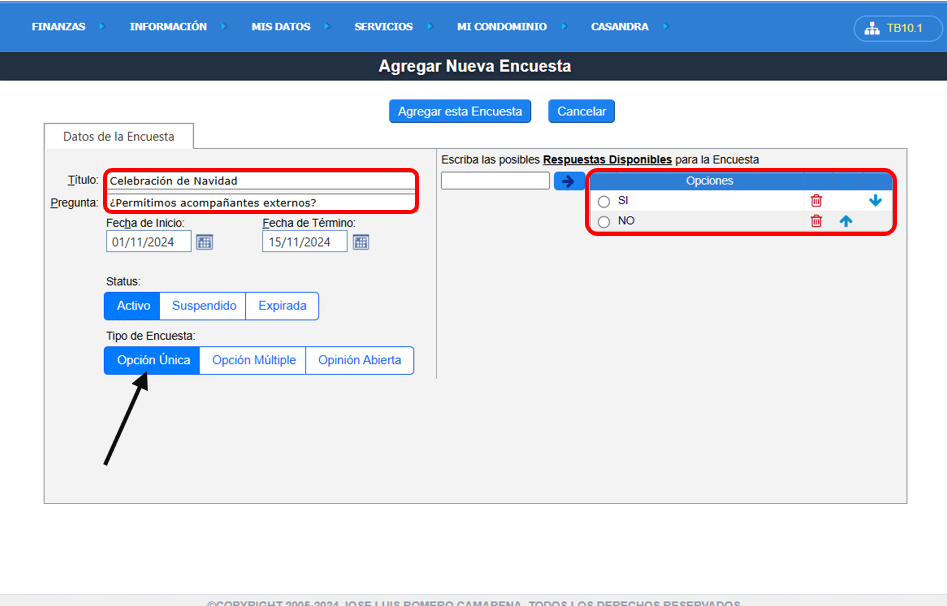947x606 pixels.
Task: Click Agregar esta Encuesta button
Action: click(x=460, y=111)
